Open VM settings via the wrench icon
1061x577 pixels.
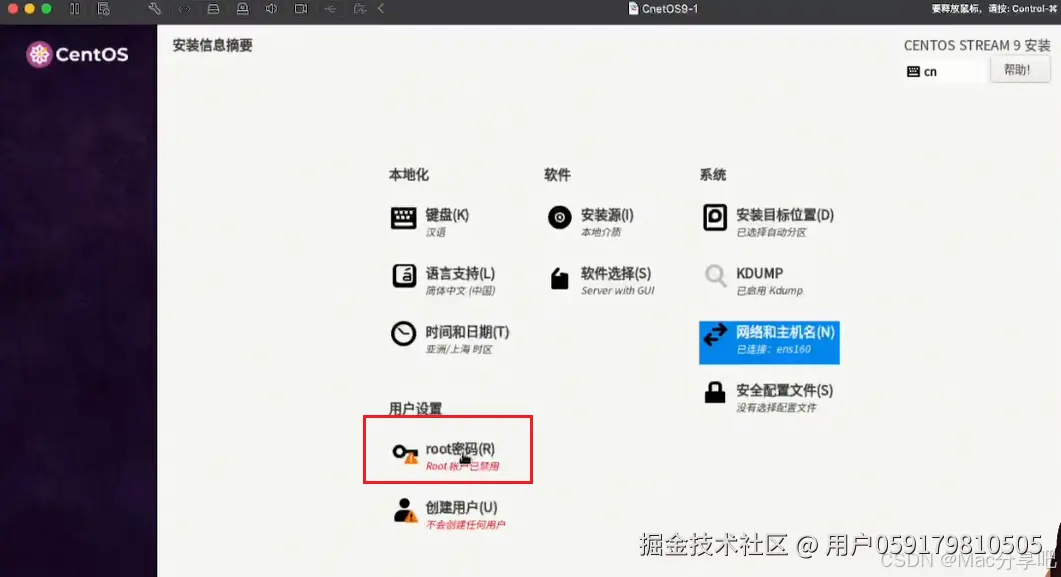(155, 10)
